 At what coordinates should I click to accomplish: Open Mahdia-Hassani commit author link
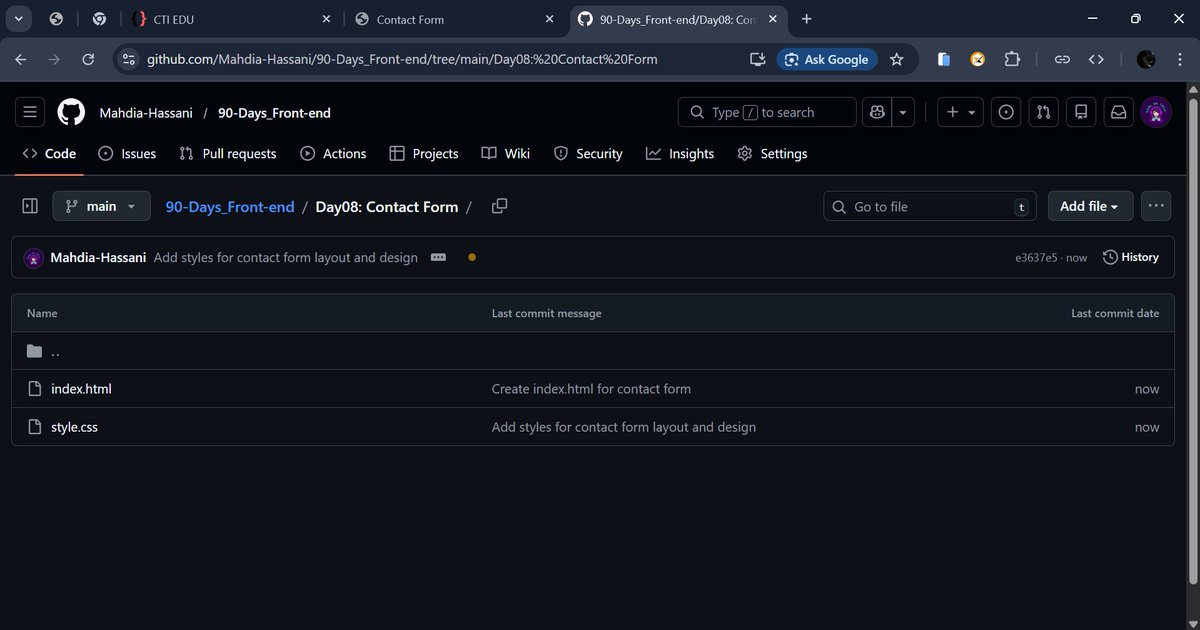tap(98, 257)
